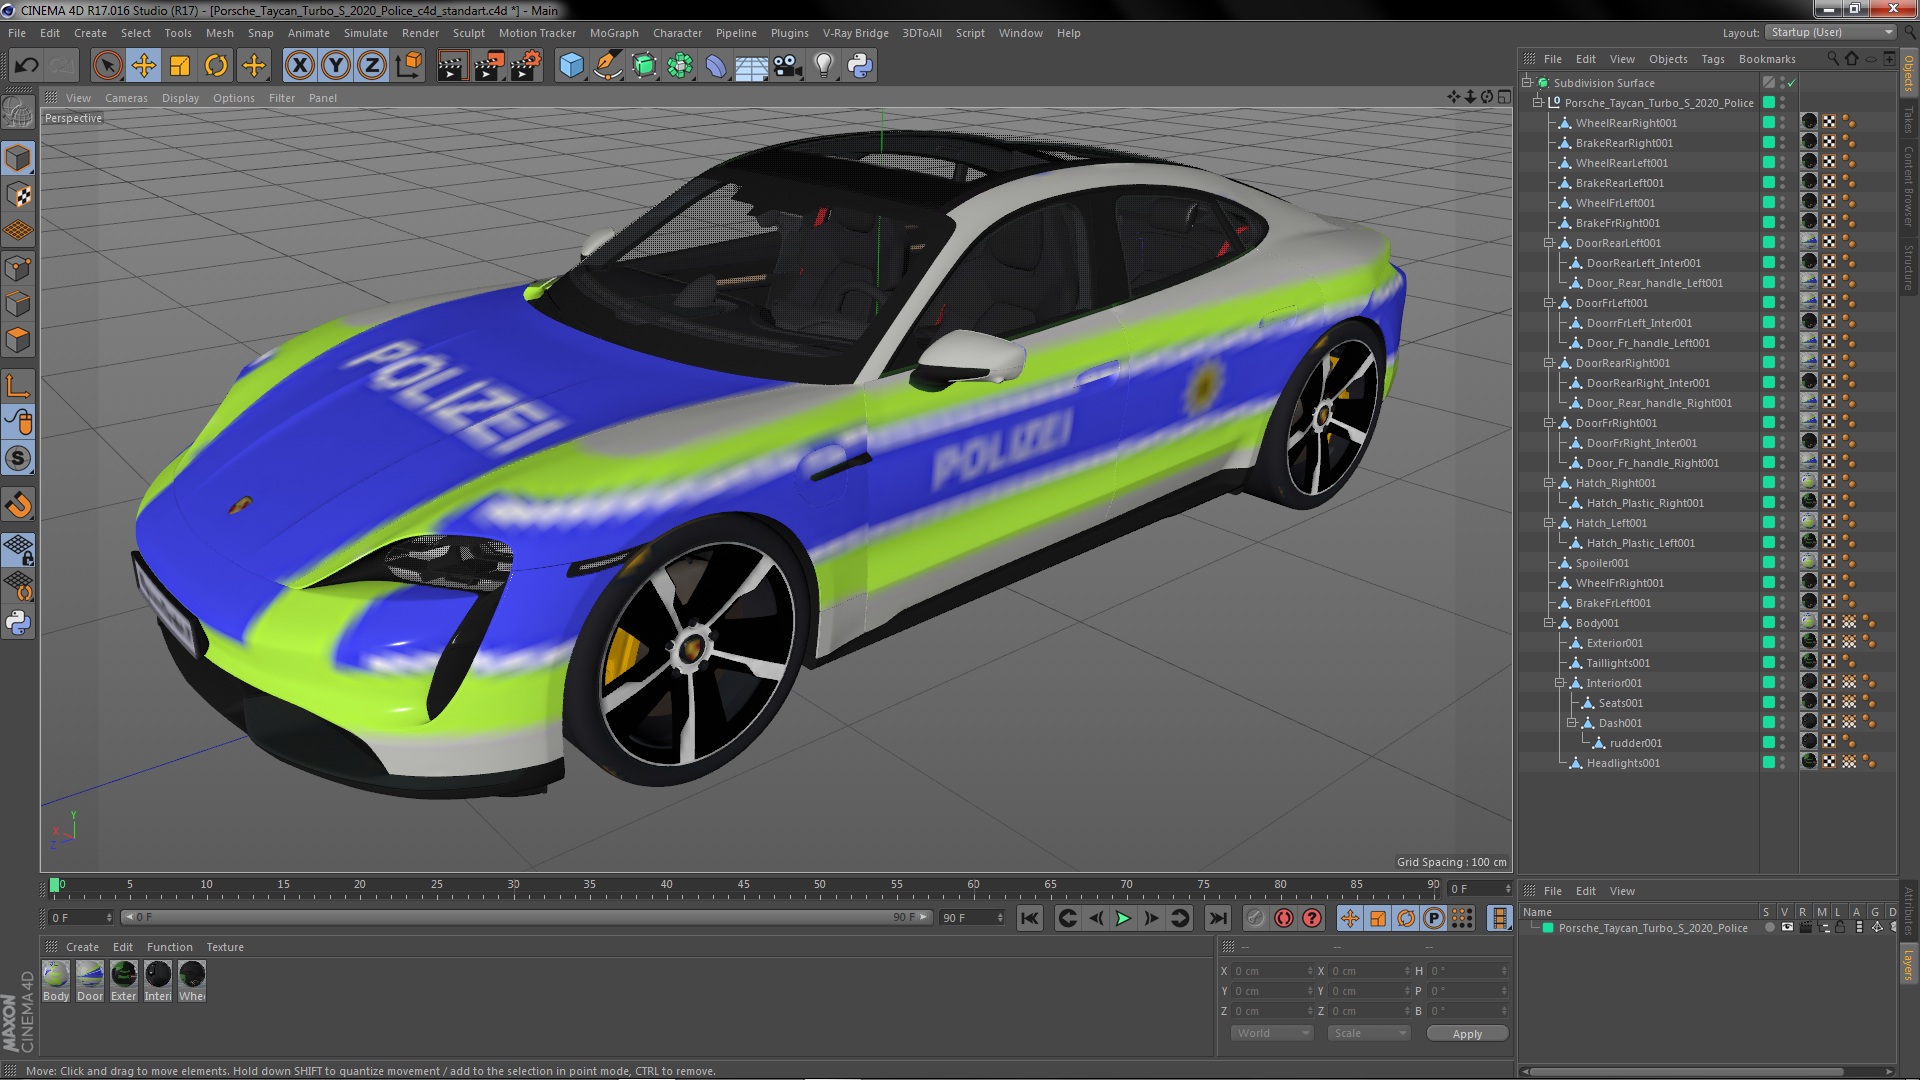The height and width of the screenshot is (1080, 1920).
Task: Toggle the Z axis lock
Action: [372, 66]
